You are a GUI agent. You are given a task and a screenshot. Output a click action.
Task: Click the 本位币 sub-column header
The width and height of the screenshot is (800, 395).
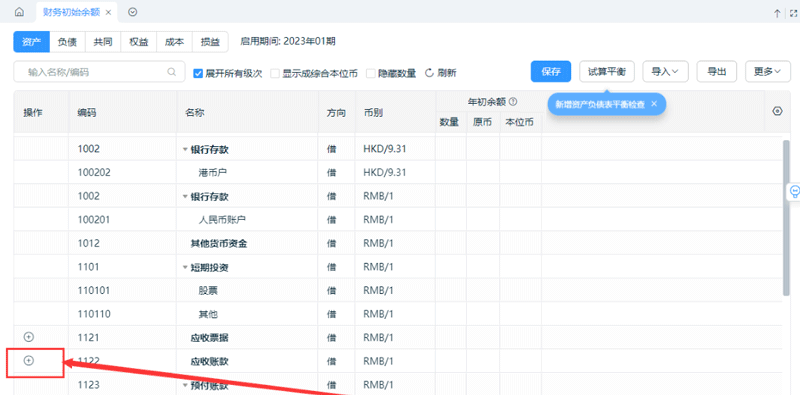[519, 122]
